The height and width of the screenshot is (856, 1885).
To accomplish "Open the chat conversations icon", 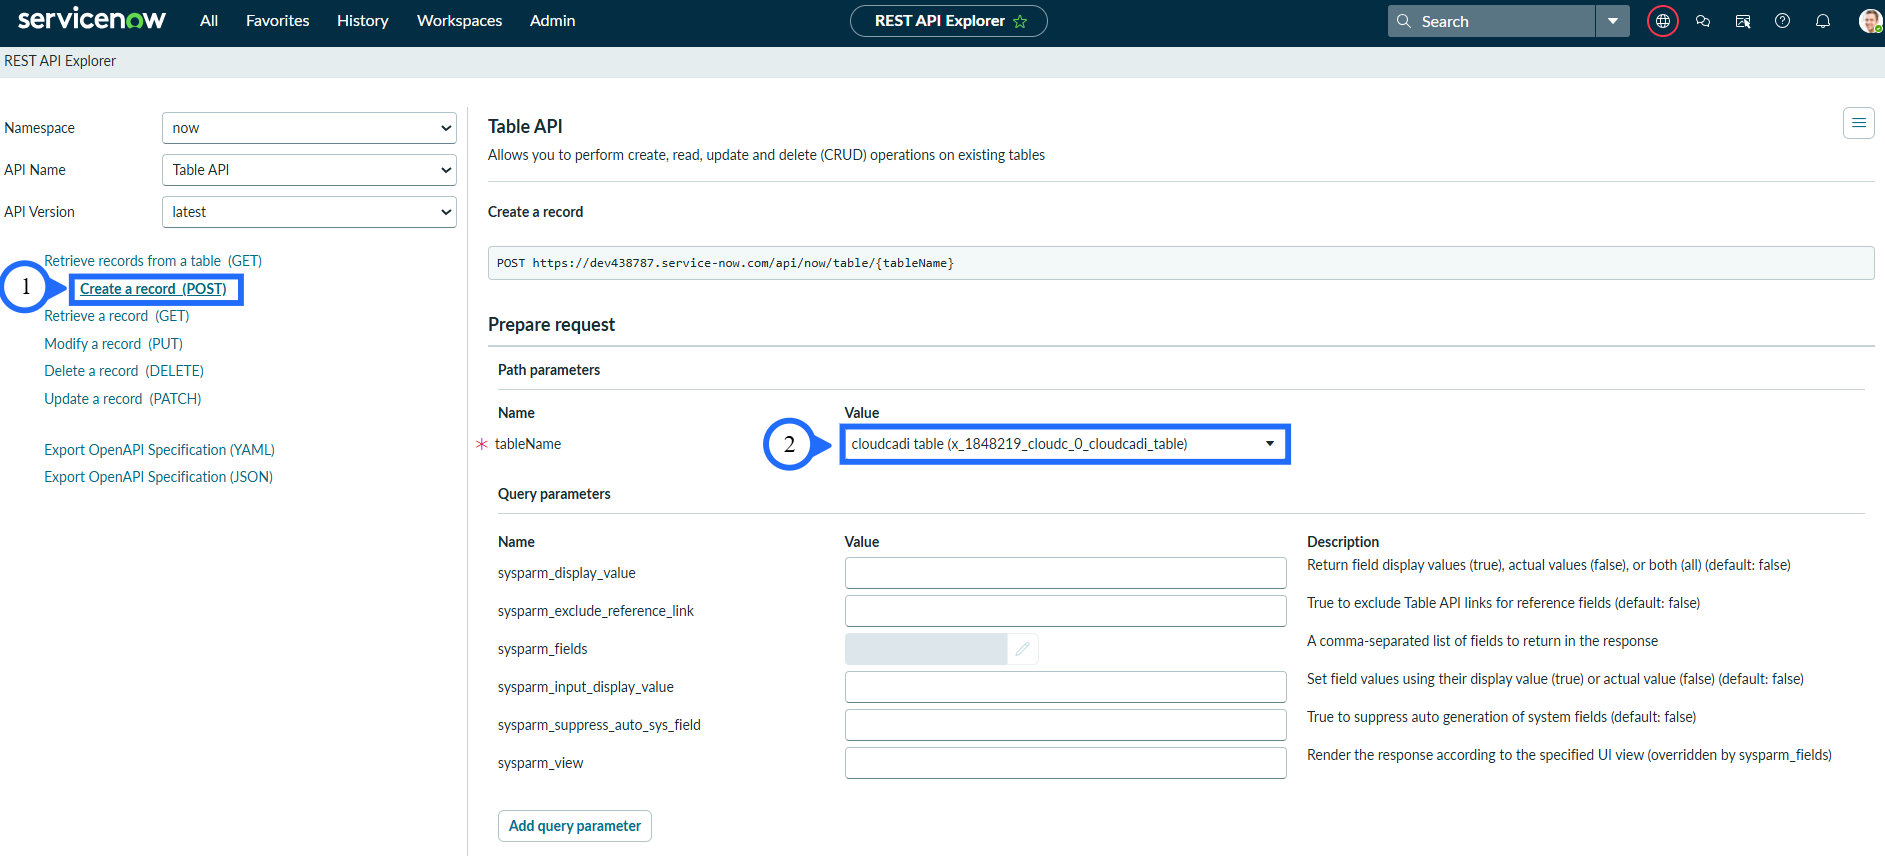I will (x=1703, y=21).
